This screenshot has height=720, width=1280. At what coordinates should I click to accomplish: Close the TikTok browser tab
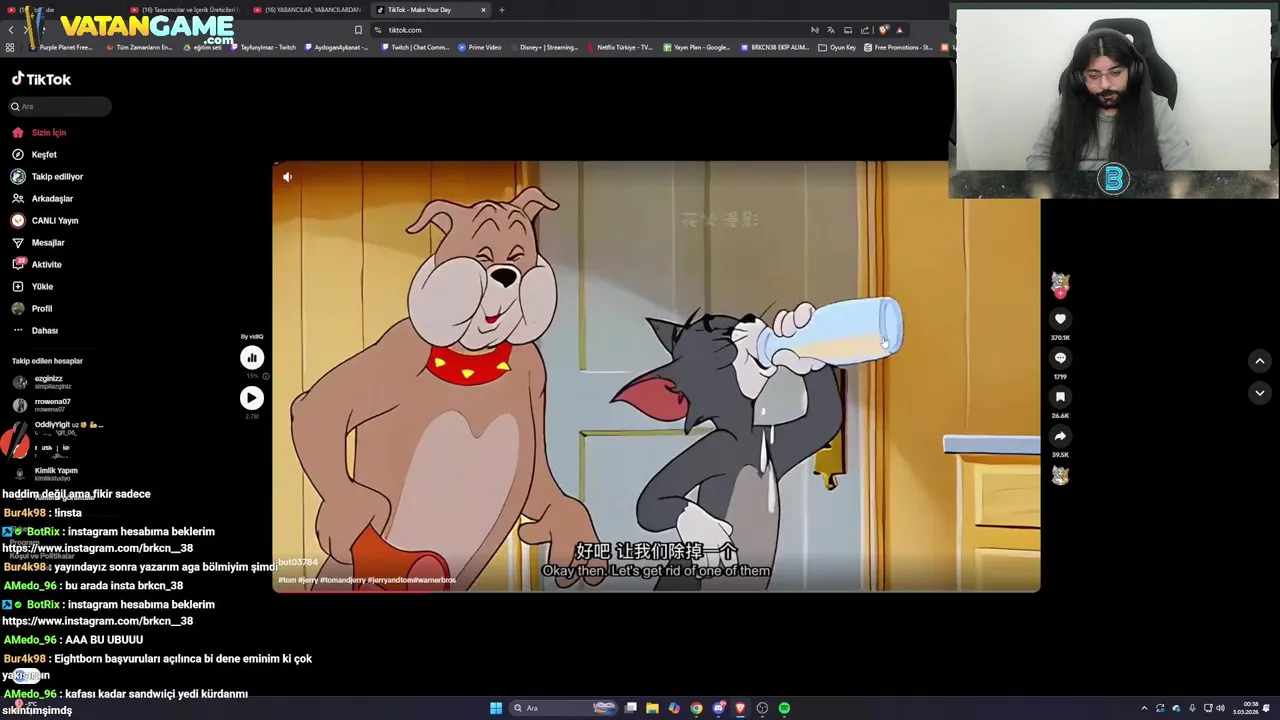point(483,10)
